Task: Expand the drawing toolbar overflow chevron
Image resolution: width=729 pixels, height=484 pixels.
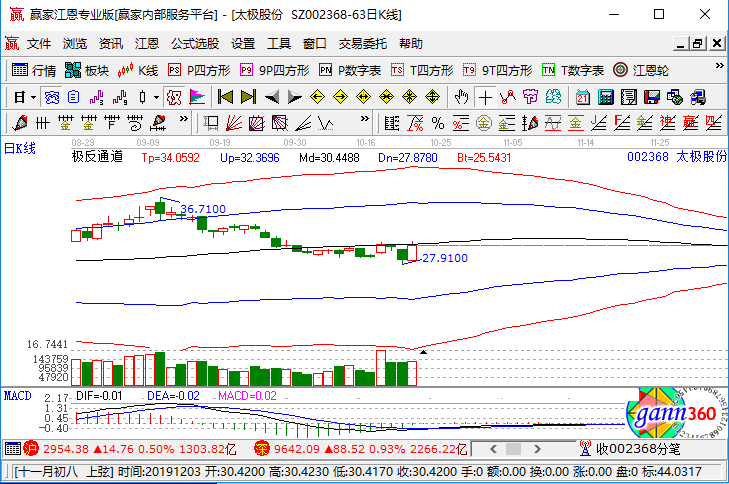Action: coord(184,119)
